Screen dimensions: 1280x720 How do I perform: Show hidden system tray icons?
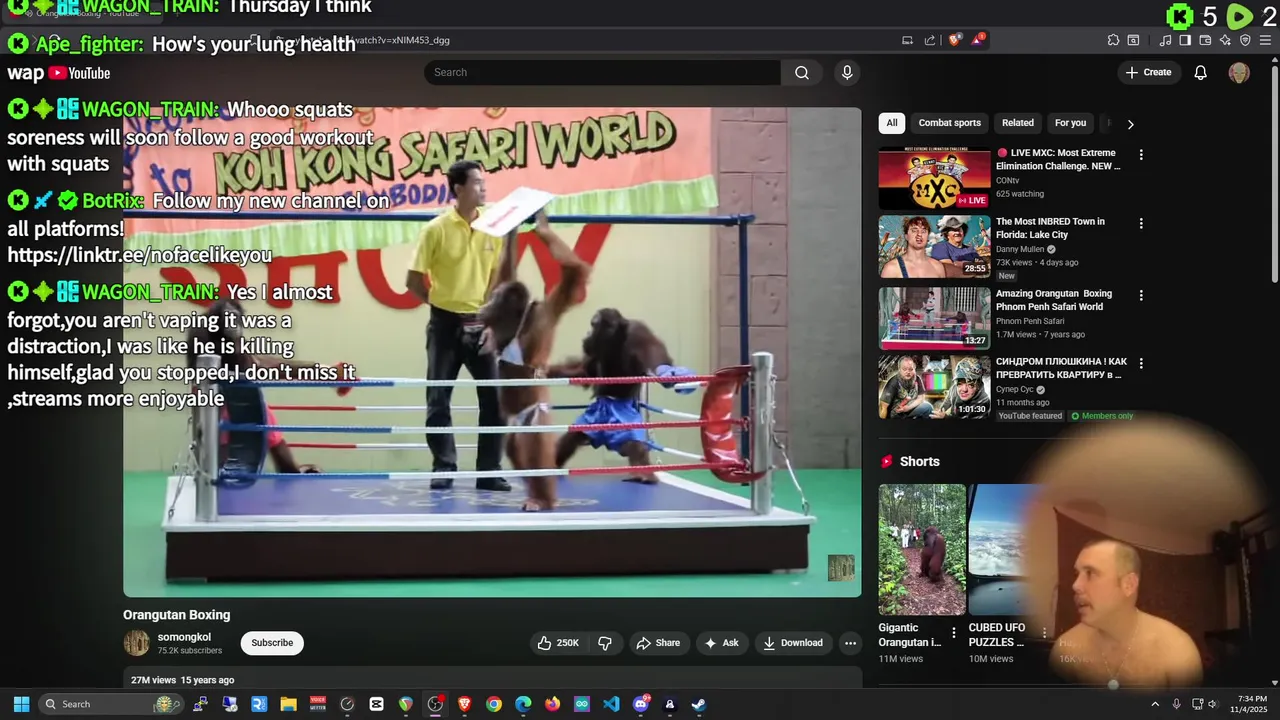[x=1155, y=704]
